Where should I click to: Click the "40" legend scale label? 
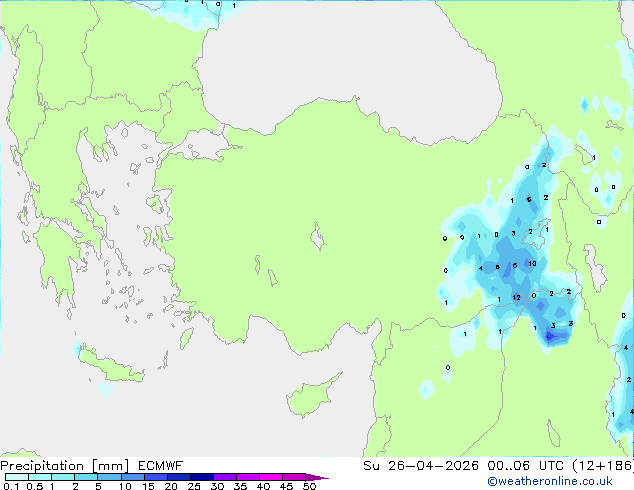click(x=263, y=486)
